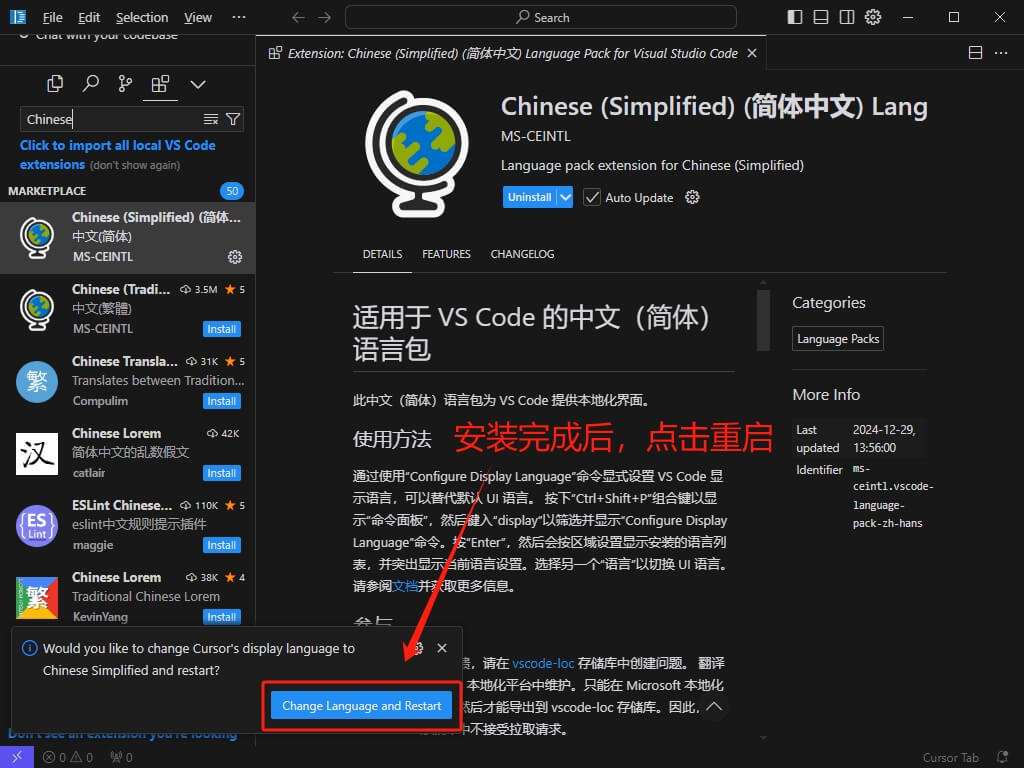Install Chinese Lorem by catlair
This screenshot has width=1024, height=768.
(x=221, y=473)
